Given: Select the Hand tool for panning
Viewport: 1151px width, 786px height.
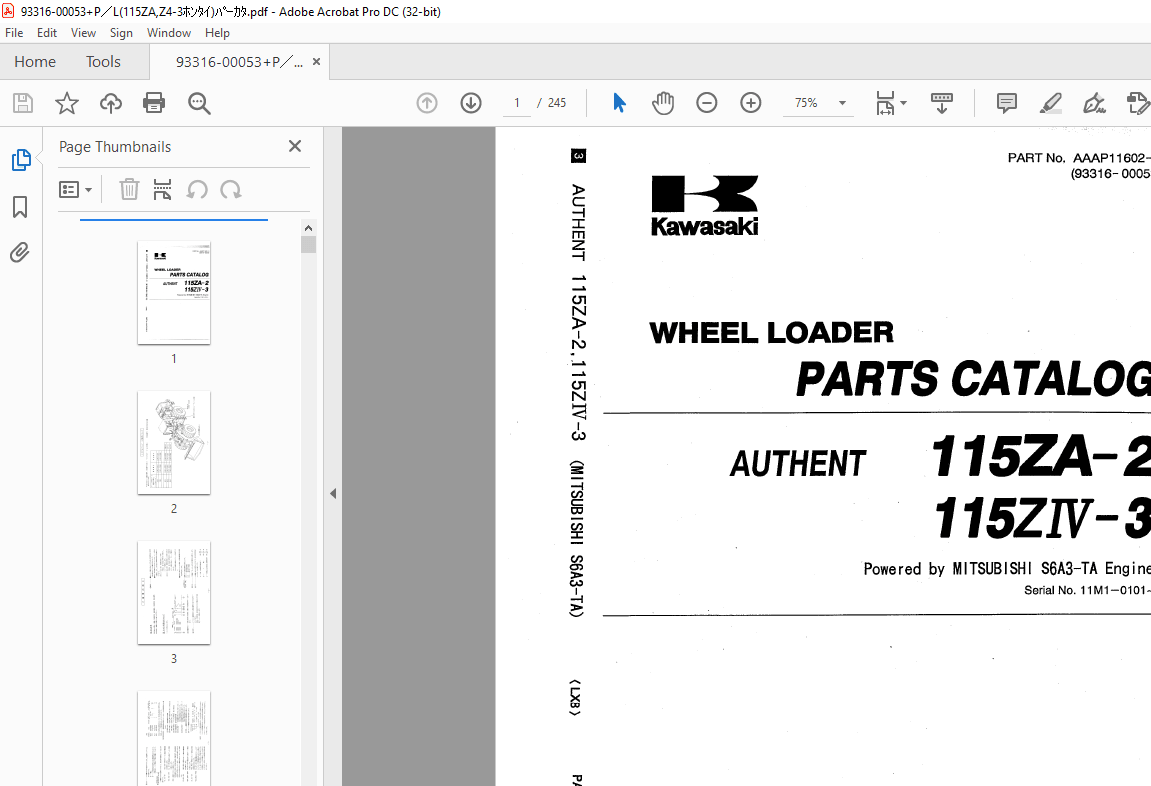Looking at the screenshot, I should click(x=662, y=102).
